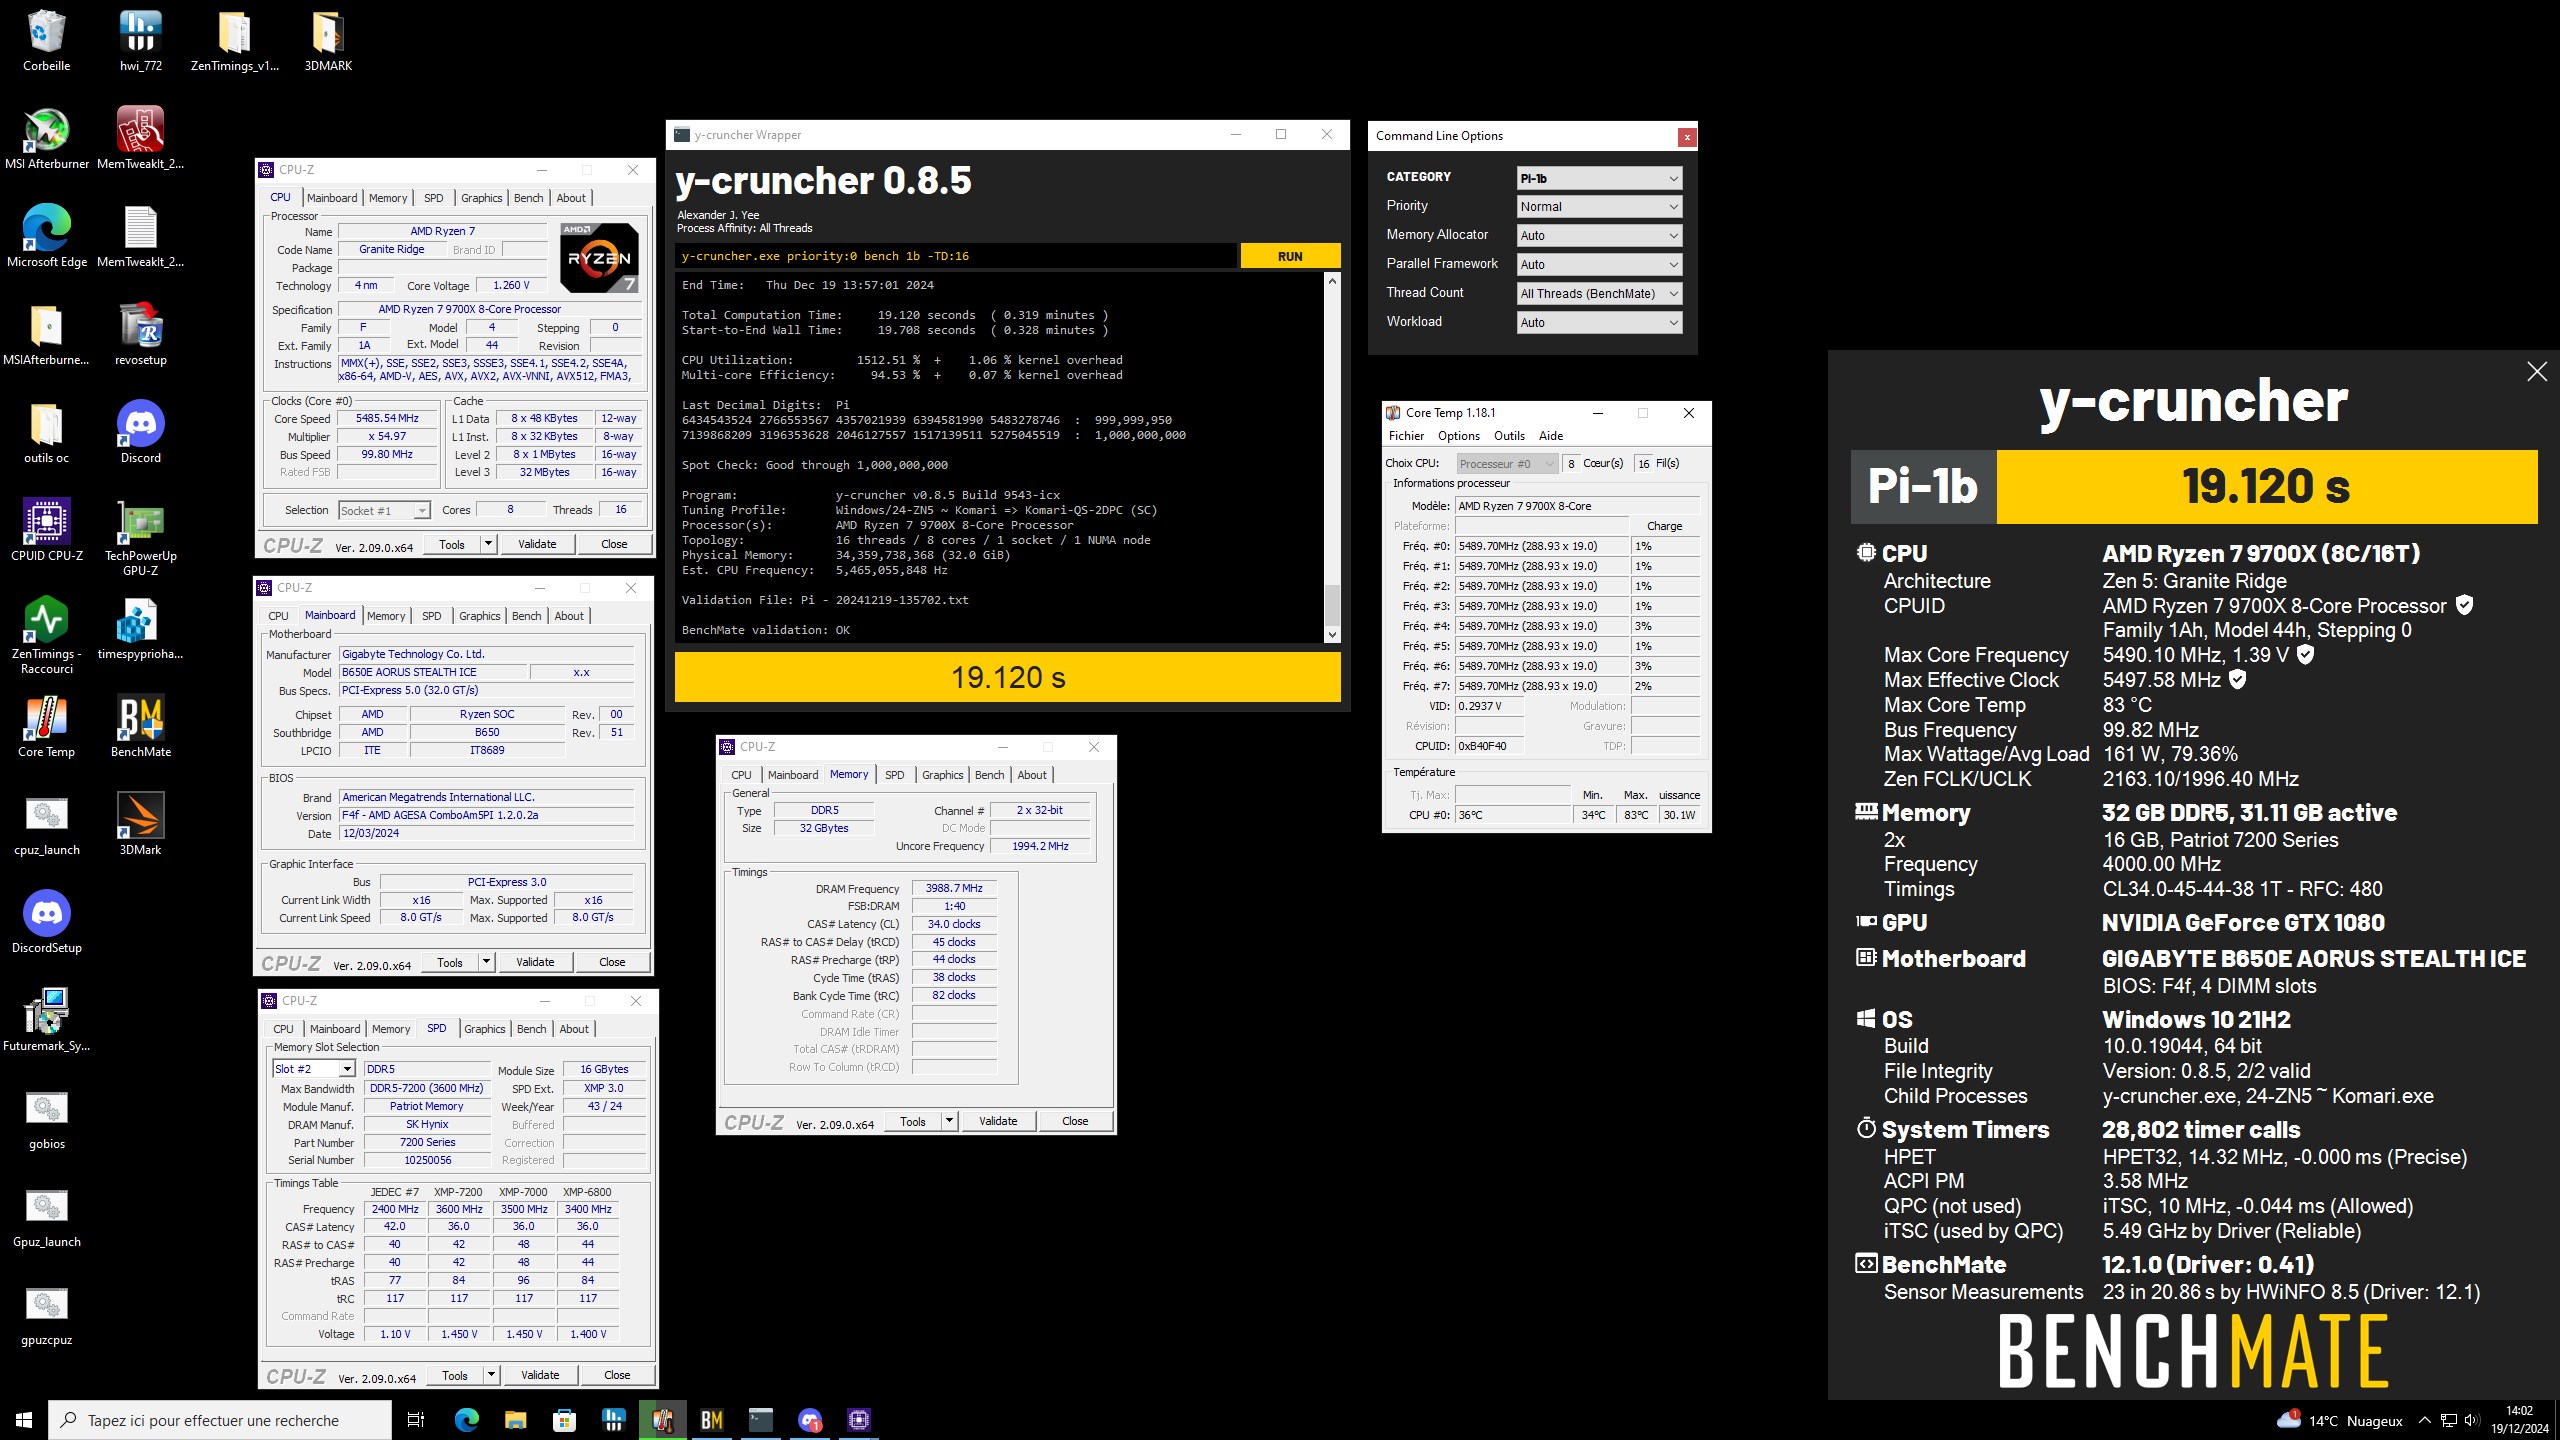The width and height of the screenshot is (2560, 1440).
Task: Open the 3DMARK folder on desktop
Action: click(328, 40)
